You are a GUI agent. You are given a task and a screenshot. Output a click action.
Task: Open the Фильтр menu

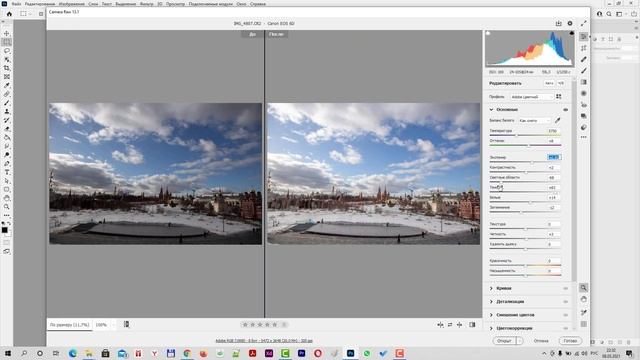(147, 4)
